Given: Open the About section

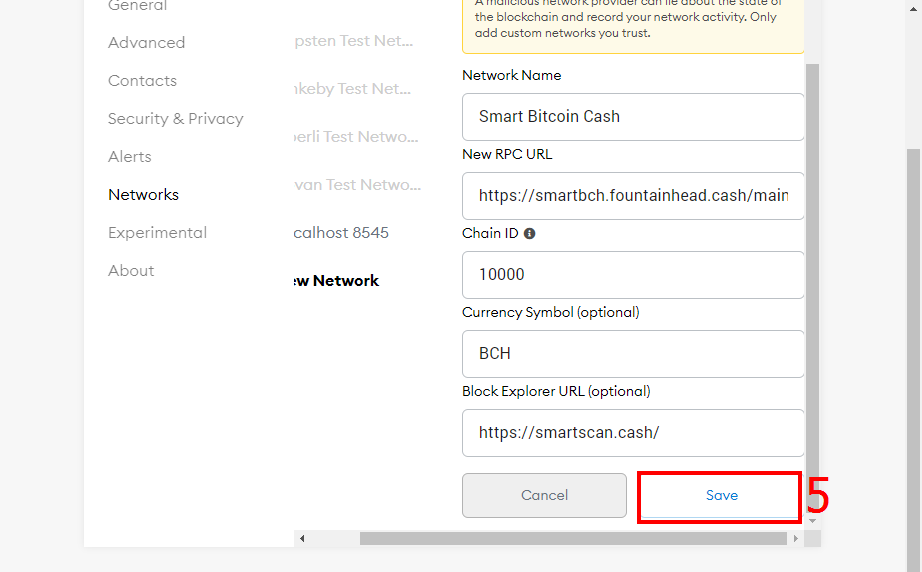Looking at the screenshot, I should (131, 270).
